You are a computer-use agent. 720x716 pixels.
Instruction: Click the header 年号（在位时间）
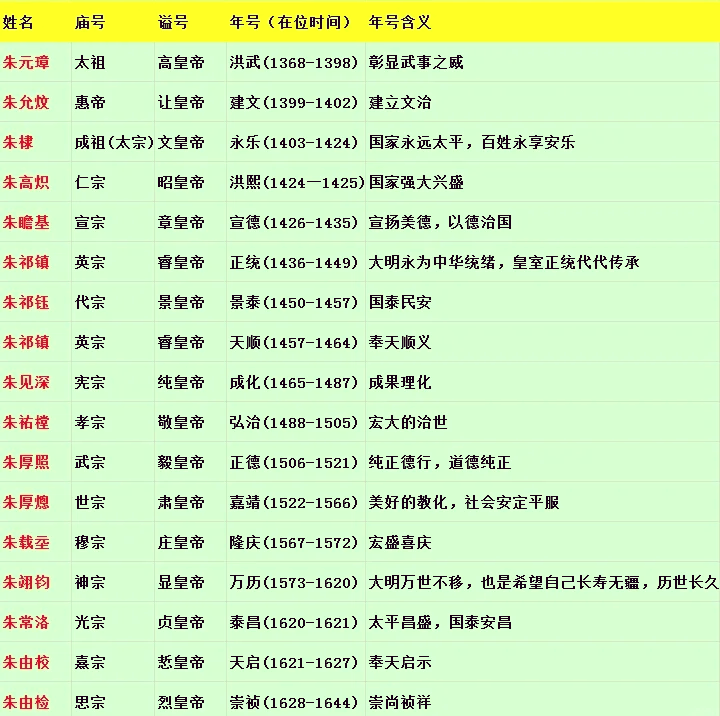[290, 22]
